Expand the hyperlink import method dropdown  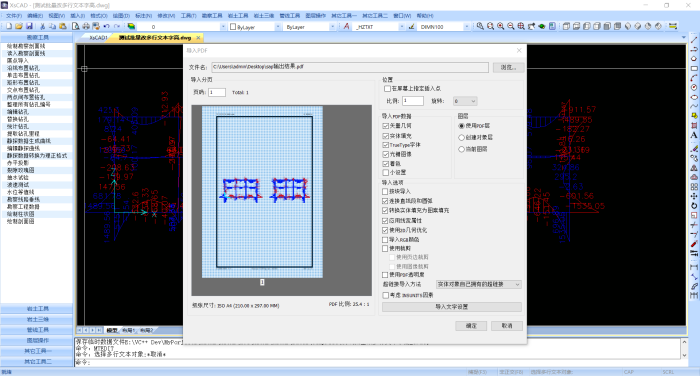point(479,284)
